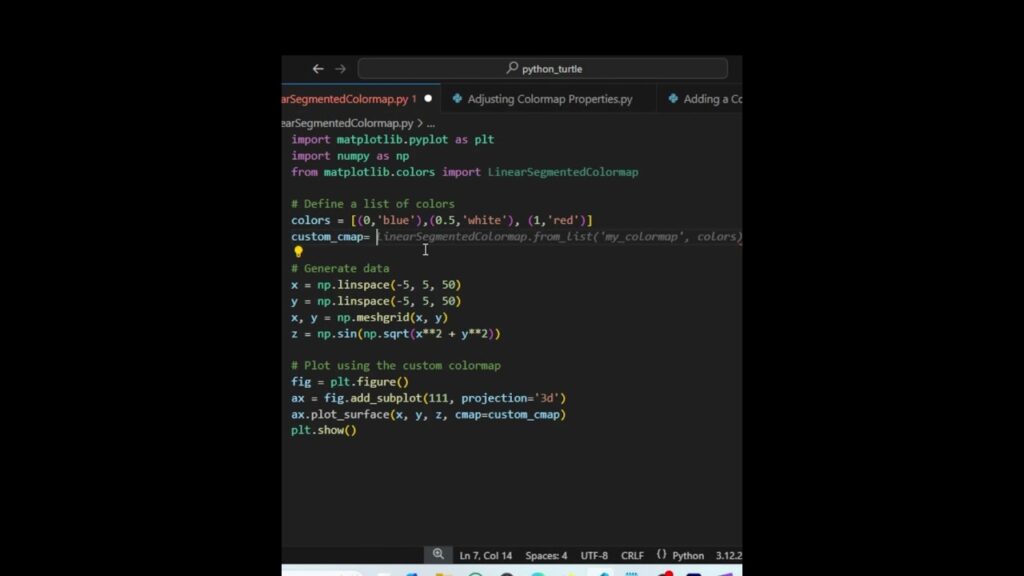Screen dimensions: 1024x576
Task: Open 'Spaces: 4' indentation setting
Action: tap(546, 556)
